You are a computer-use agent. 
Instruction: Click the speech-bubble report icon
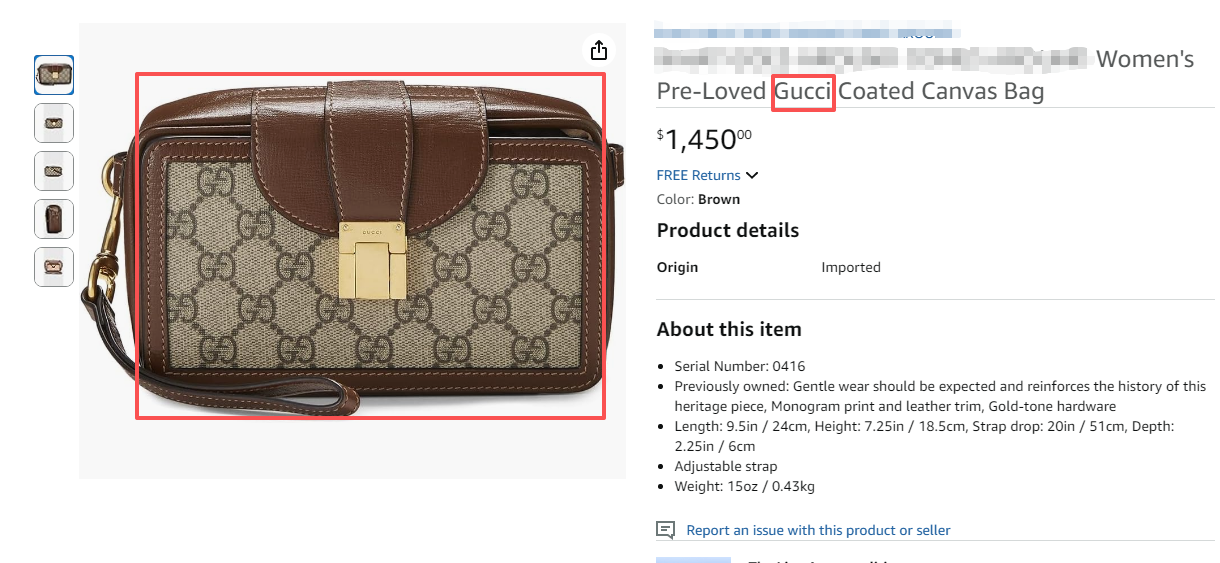(x=666, y=530)
